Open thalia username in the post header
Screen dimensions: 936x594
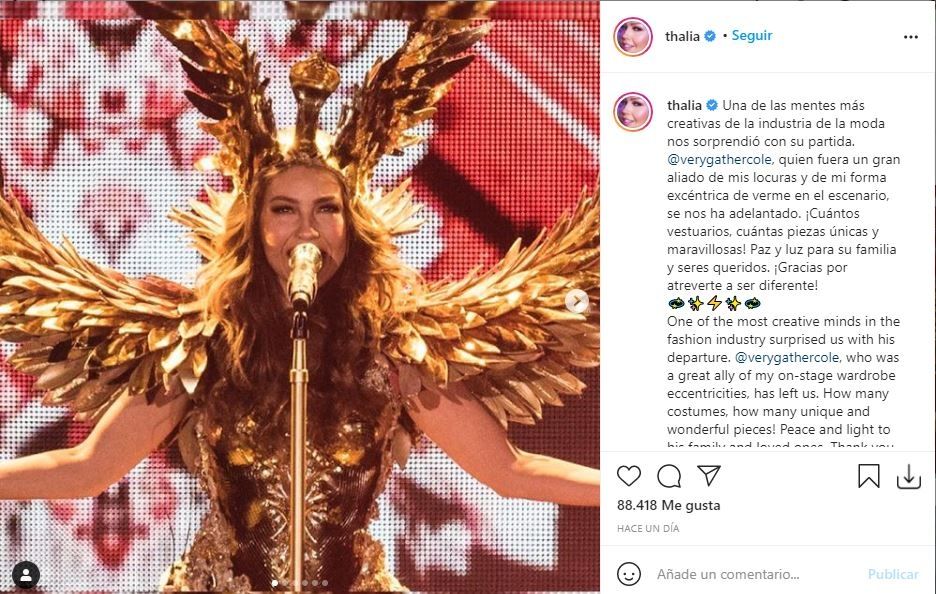(x=682, y=36)
